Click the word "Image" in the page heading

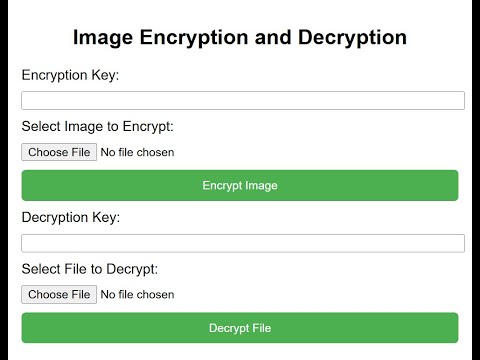click(x=103, y=38)
